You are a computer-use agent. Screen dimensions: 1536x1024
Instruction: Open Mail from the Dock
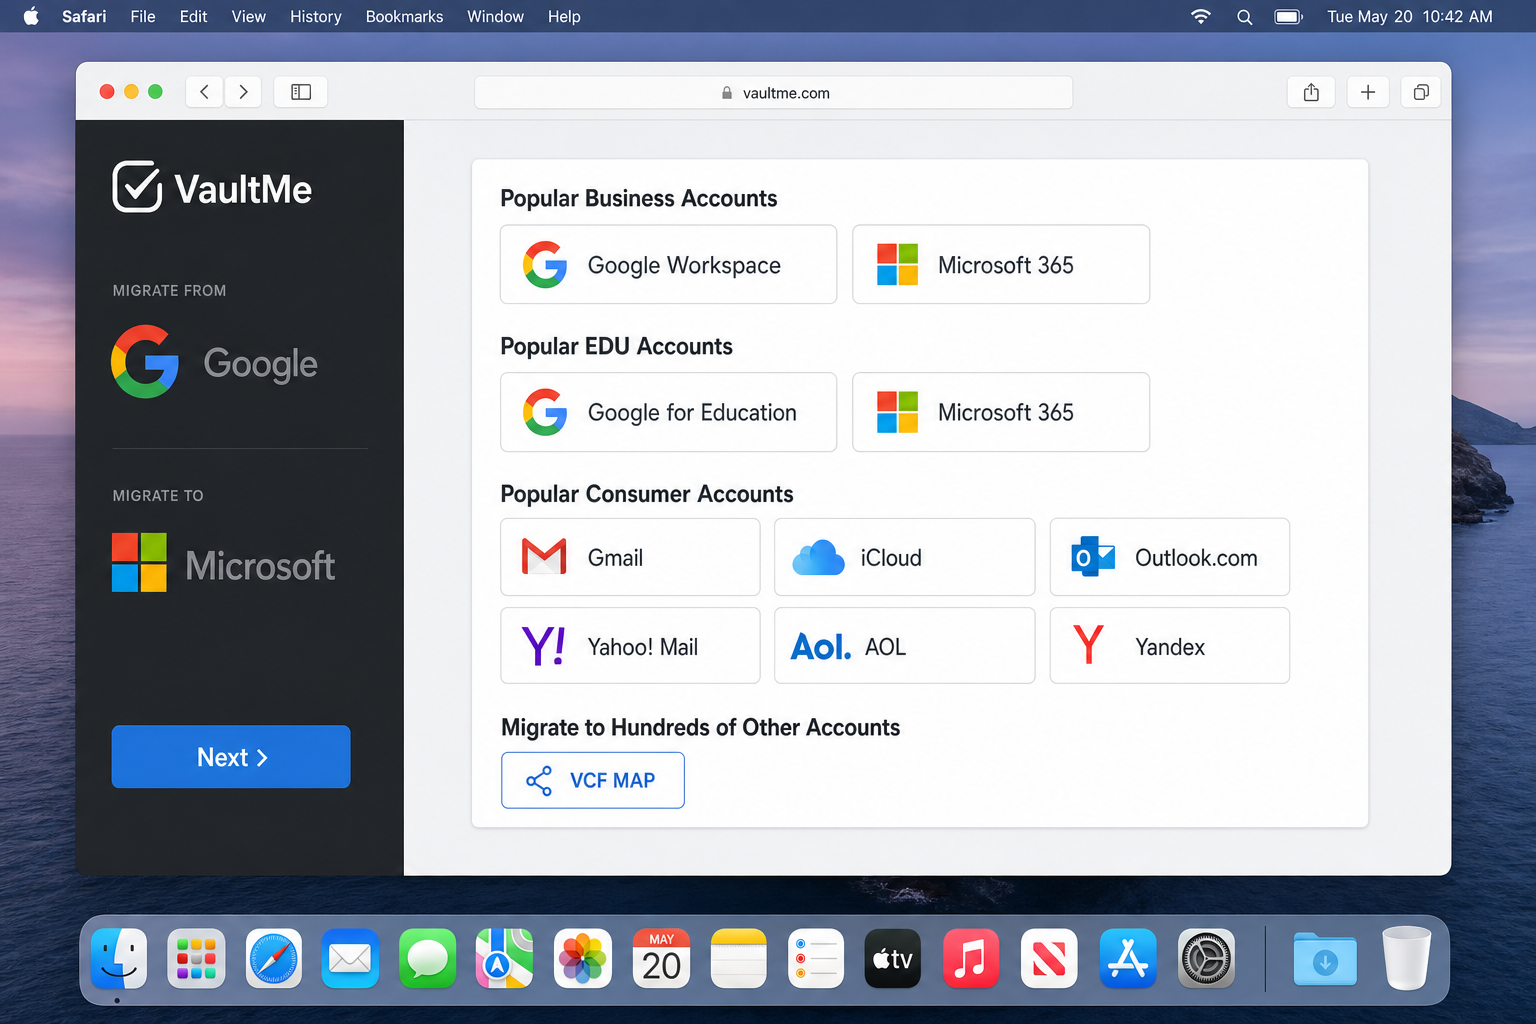[x=350, y=958]
